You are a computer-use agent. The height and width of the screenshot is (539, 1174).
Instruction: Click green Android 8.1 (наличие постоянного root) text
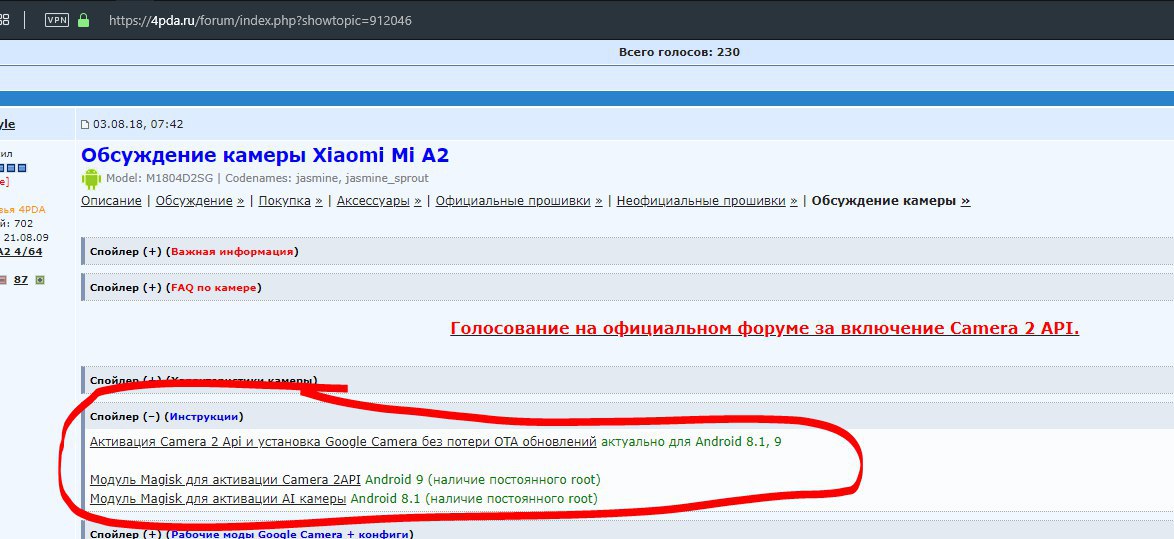point(474,498)
